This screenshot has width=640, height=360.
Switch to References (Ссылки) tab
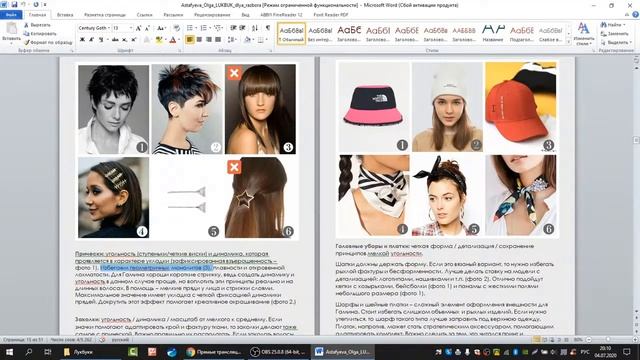[144, 15]
